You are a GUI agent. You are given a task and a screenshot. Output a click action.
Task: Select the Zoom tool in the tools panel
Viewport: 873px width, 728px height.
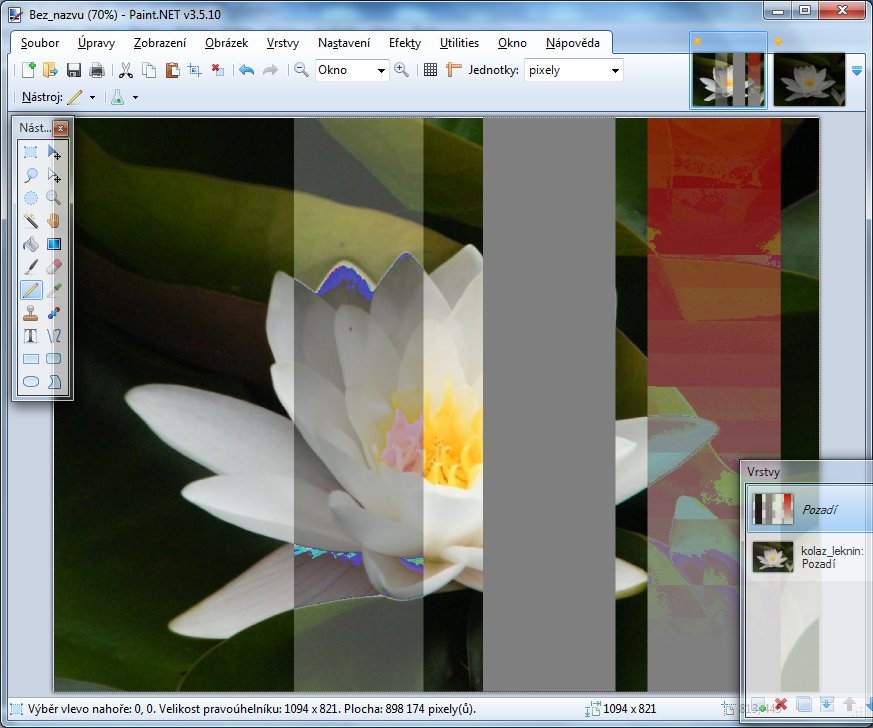point(54,198)
